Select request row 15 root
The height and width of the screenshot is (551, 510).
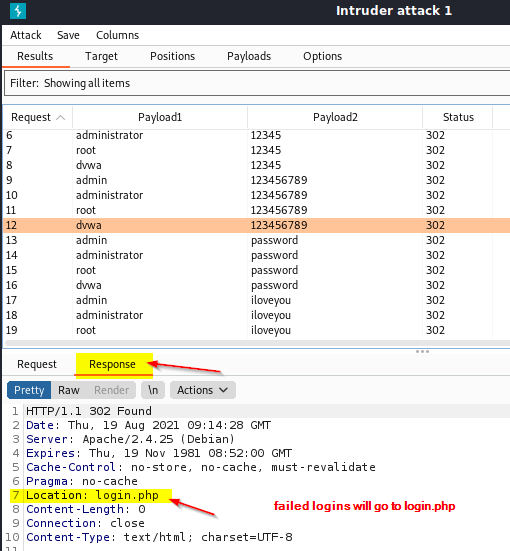257,270
